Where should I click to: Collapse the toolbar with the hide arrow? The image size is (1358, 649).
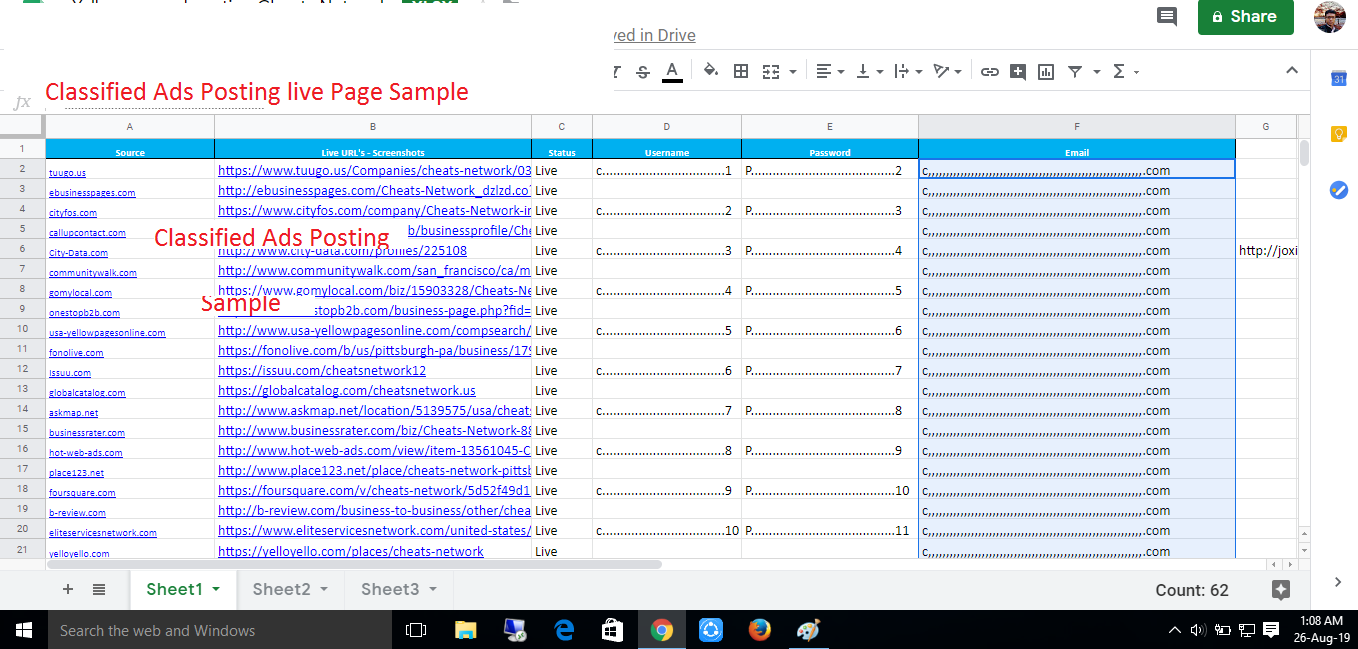coord(1292,70)
